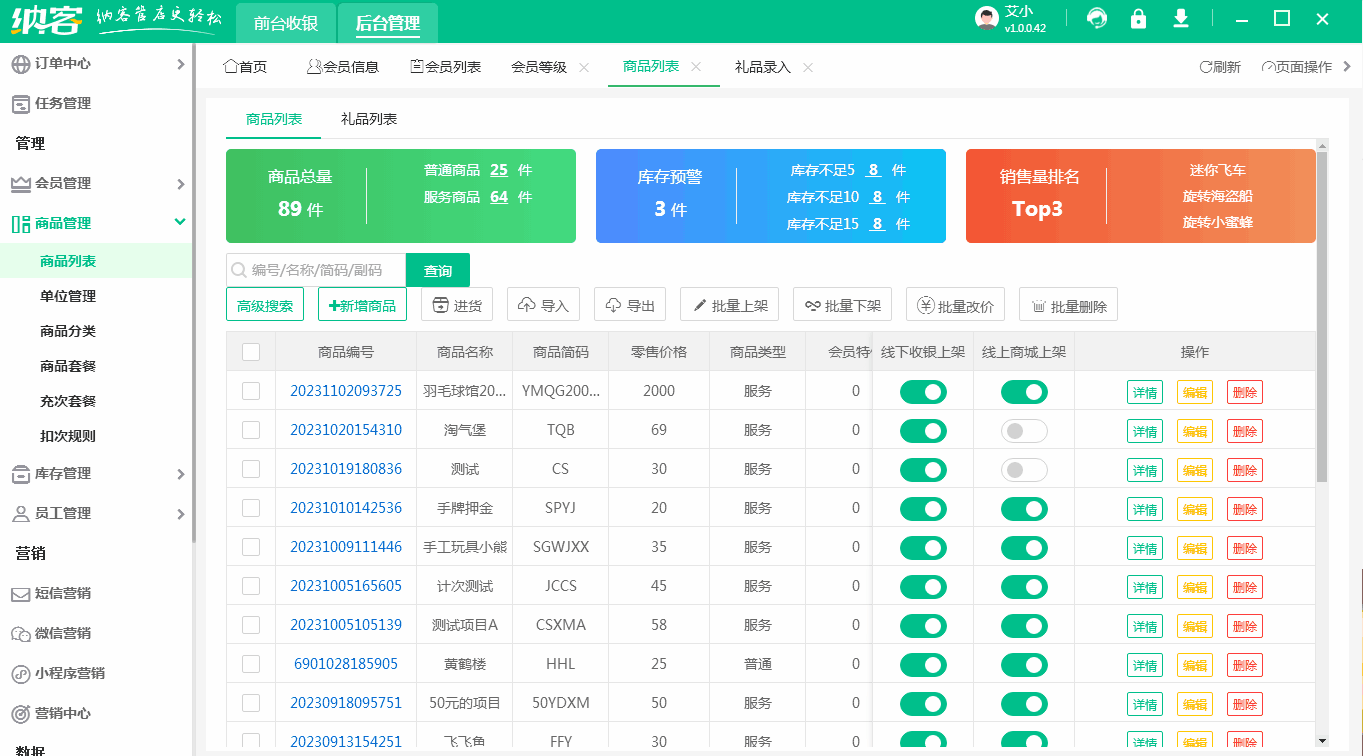1363x756 pixels.
Task: Expand the 会员管理 sidebar section
Action: [95, 183]
